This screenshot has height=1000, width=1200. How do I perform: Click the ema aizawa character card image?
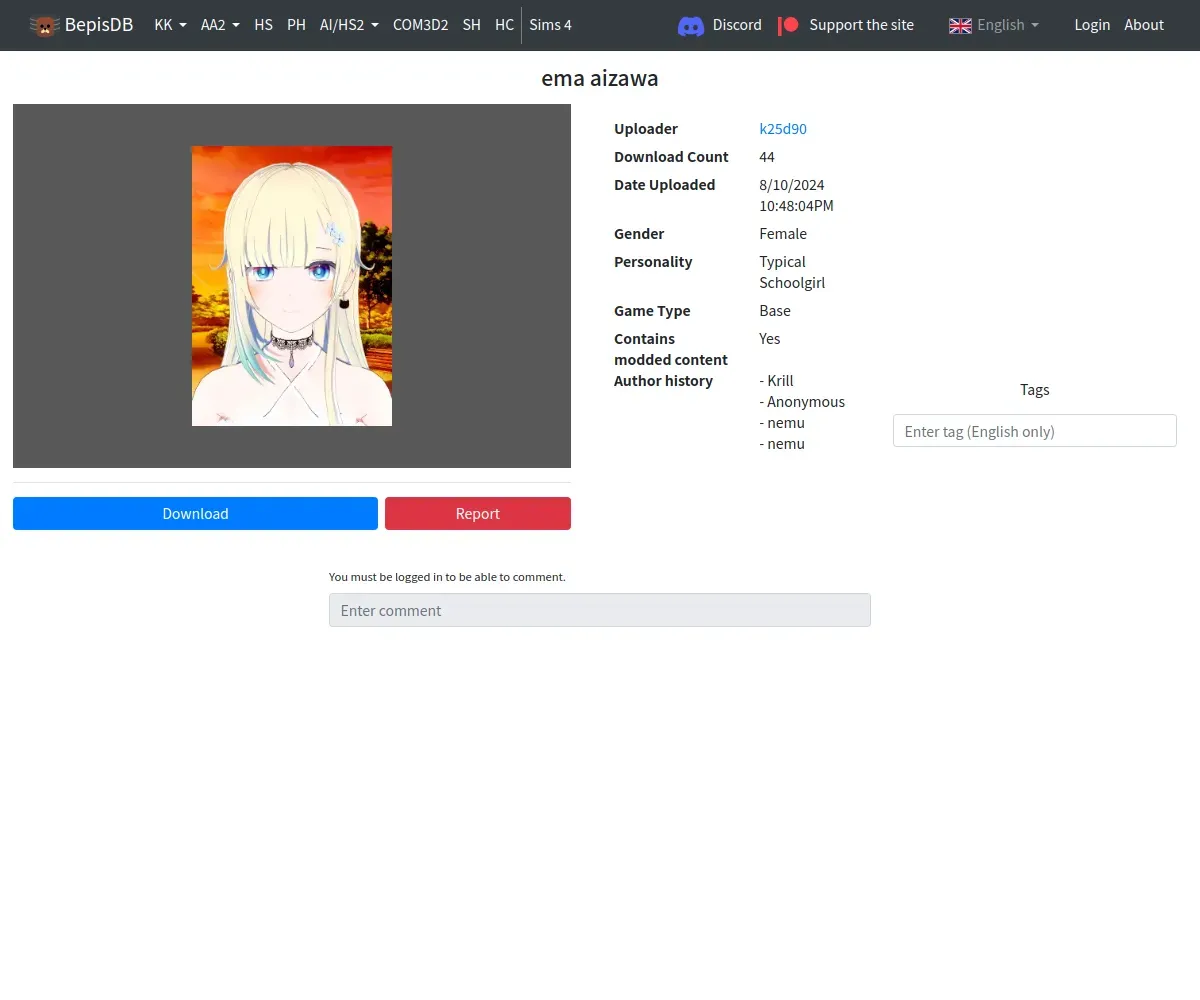point(292,286)
